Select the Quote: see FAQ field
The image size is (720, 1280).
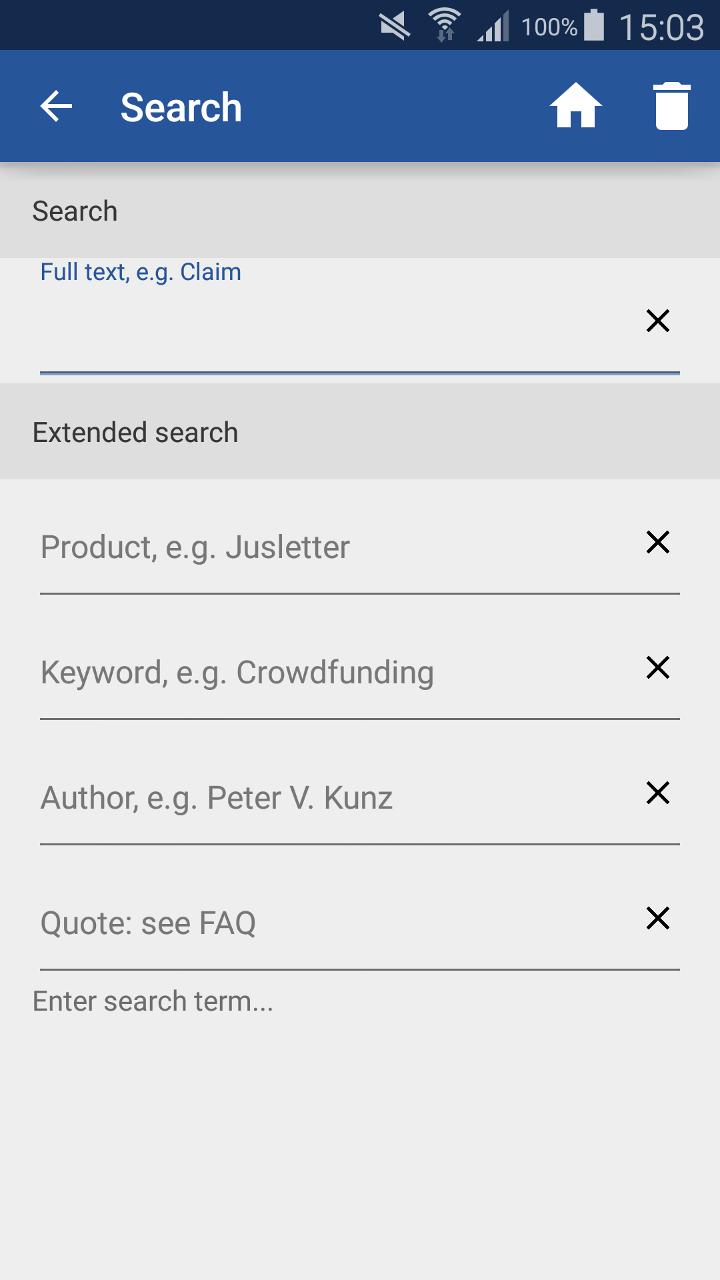click(330, 922)
